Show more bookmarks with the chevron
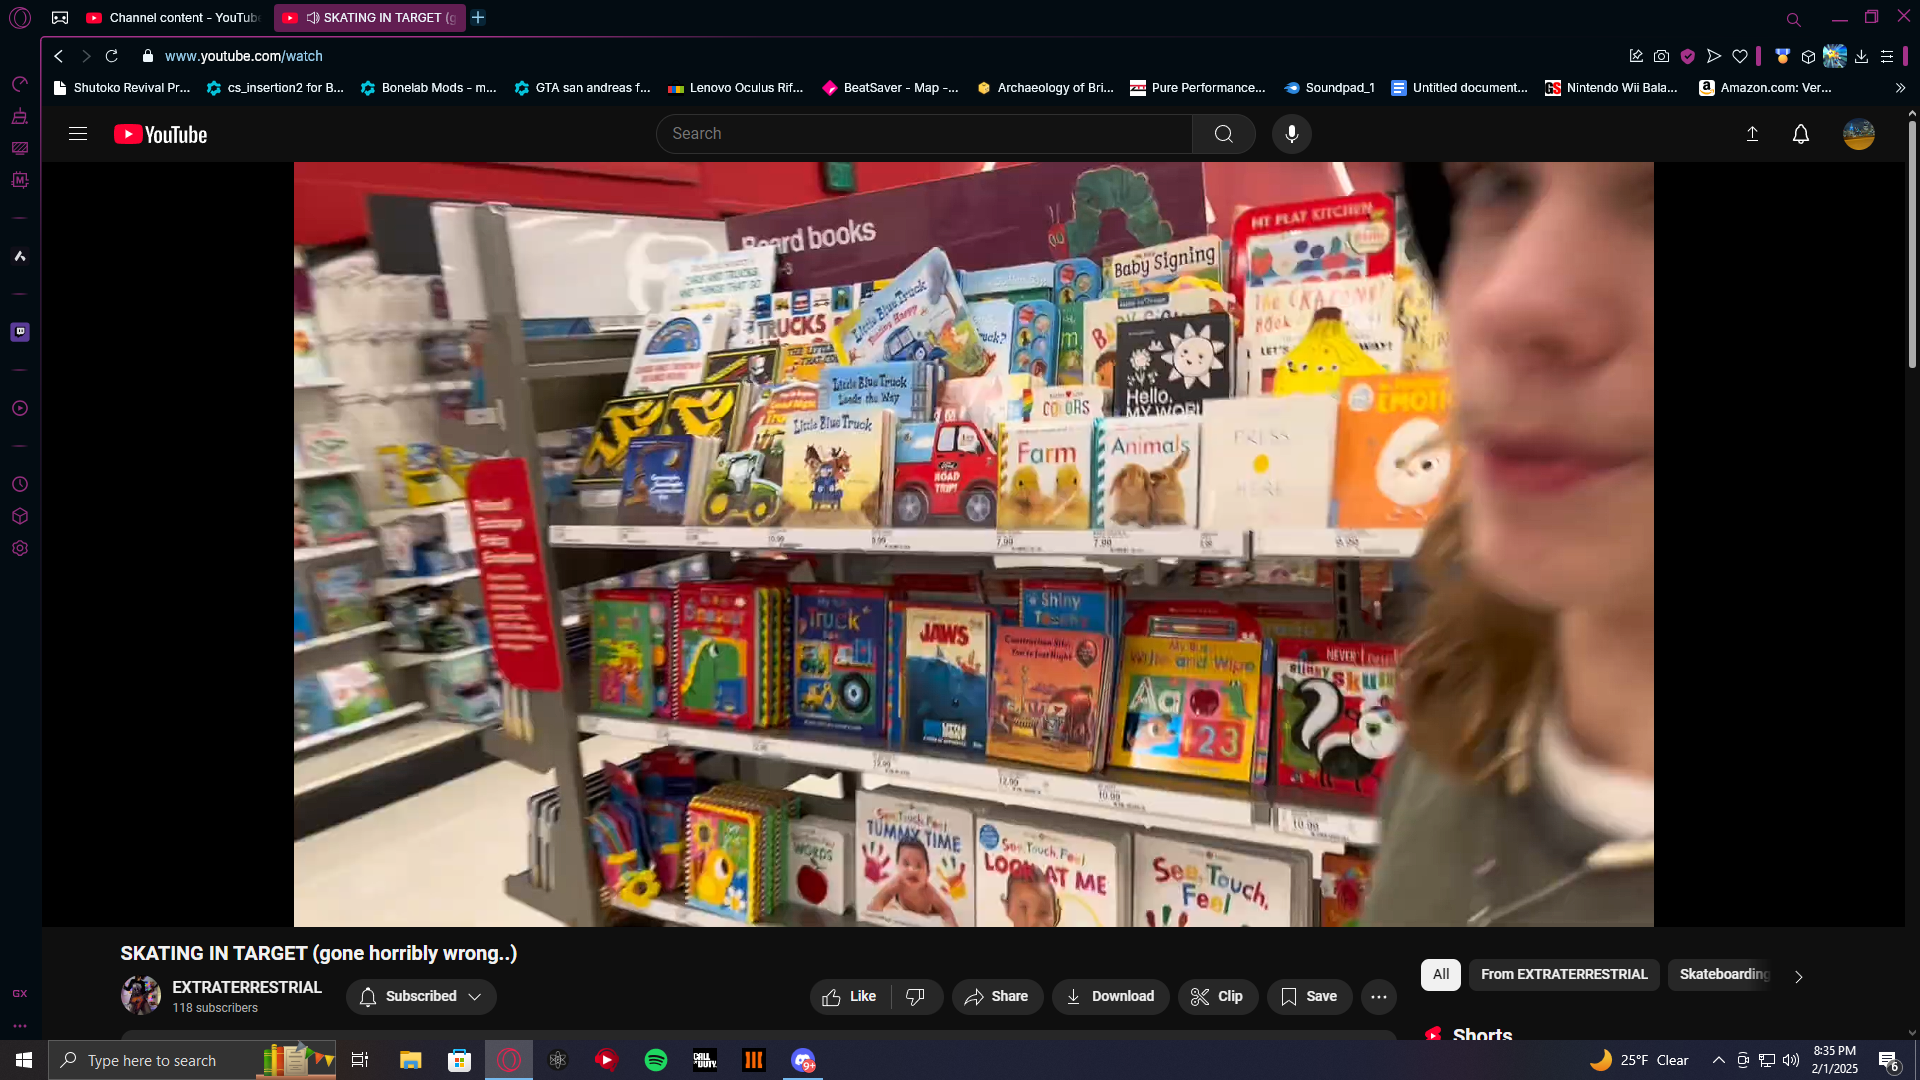1920x1080 pixels. (1900, 88)
